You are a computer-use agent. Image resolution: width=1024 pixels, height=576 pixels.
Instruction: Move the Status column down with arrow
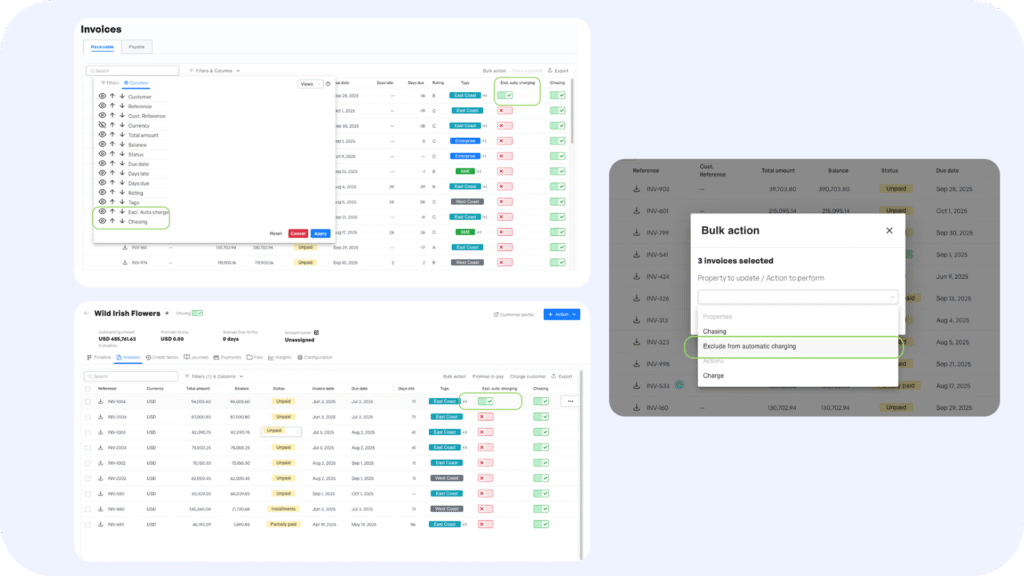[x=121, y=154]
